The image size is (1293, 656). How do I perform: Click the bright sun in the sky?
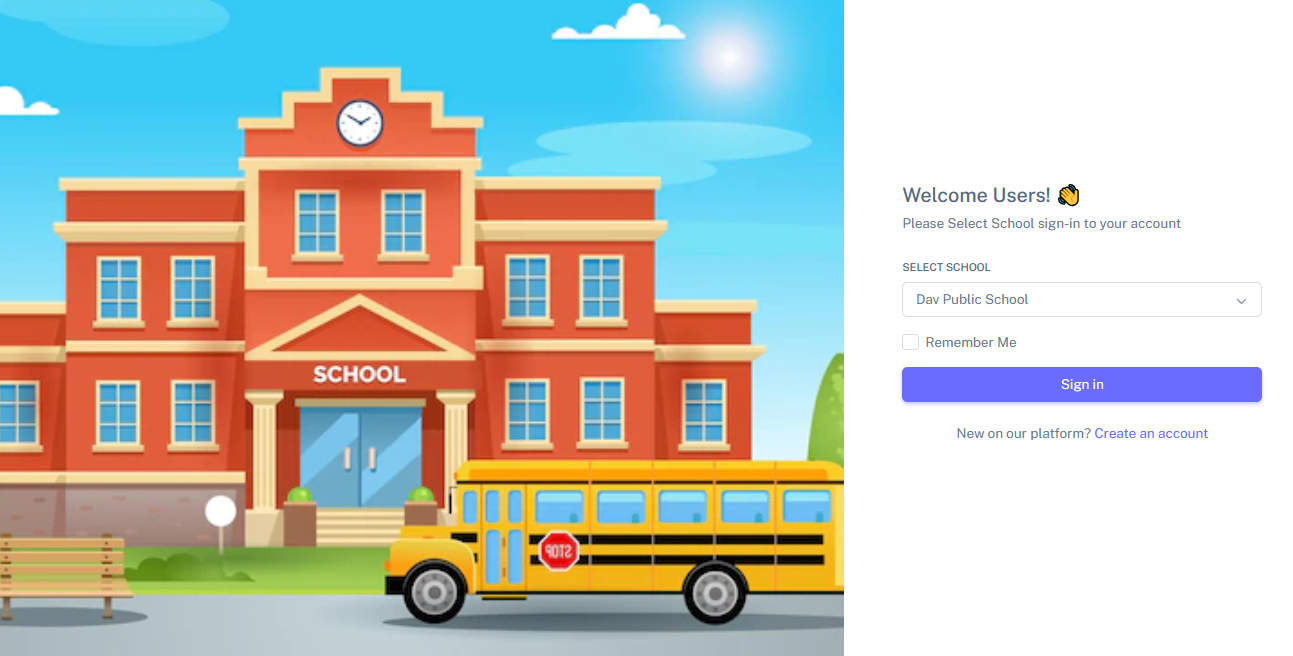729,57
